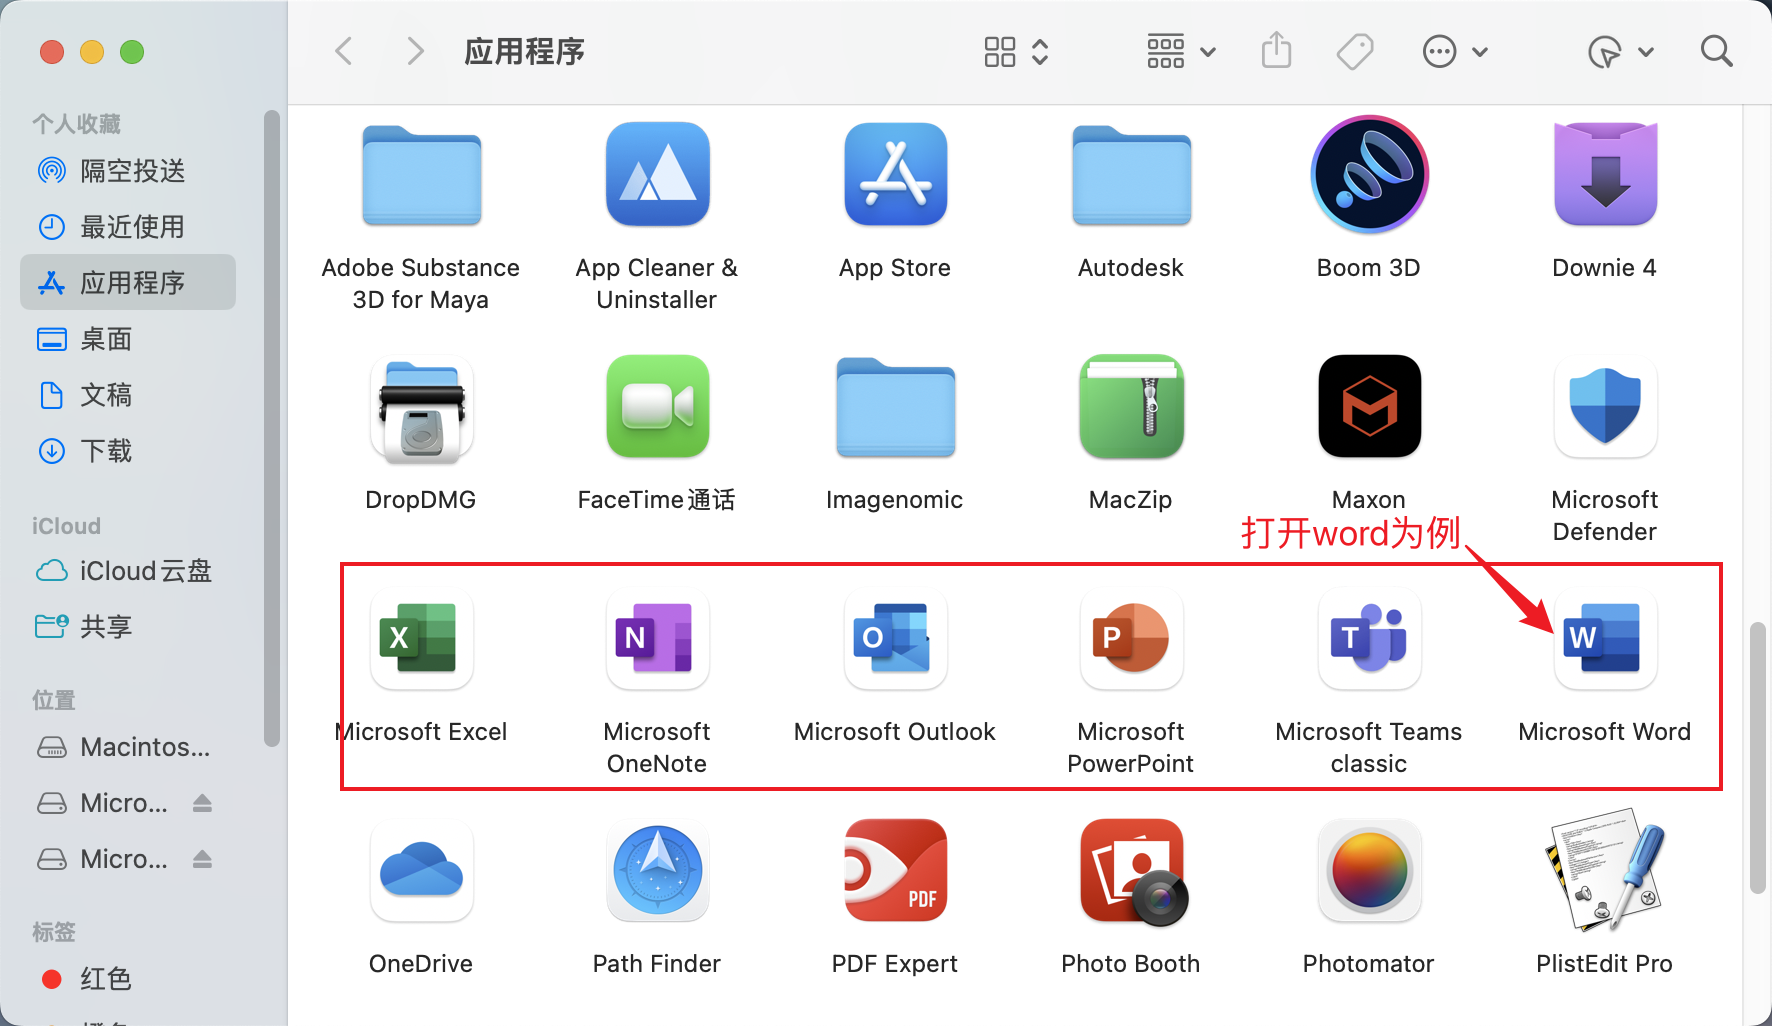Select the Microsoft OneNote icon
This screenshot has width=1772, height=1026.
[658, 639]
